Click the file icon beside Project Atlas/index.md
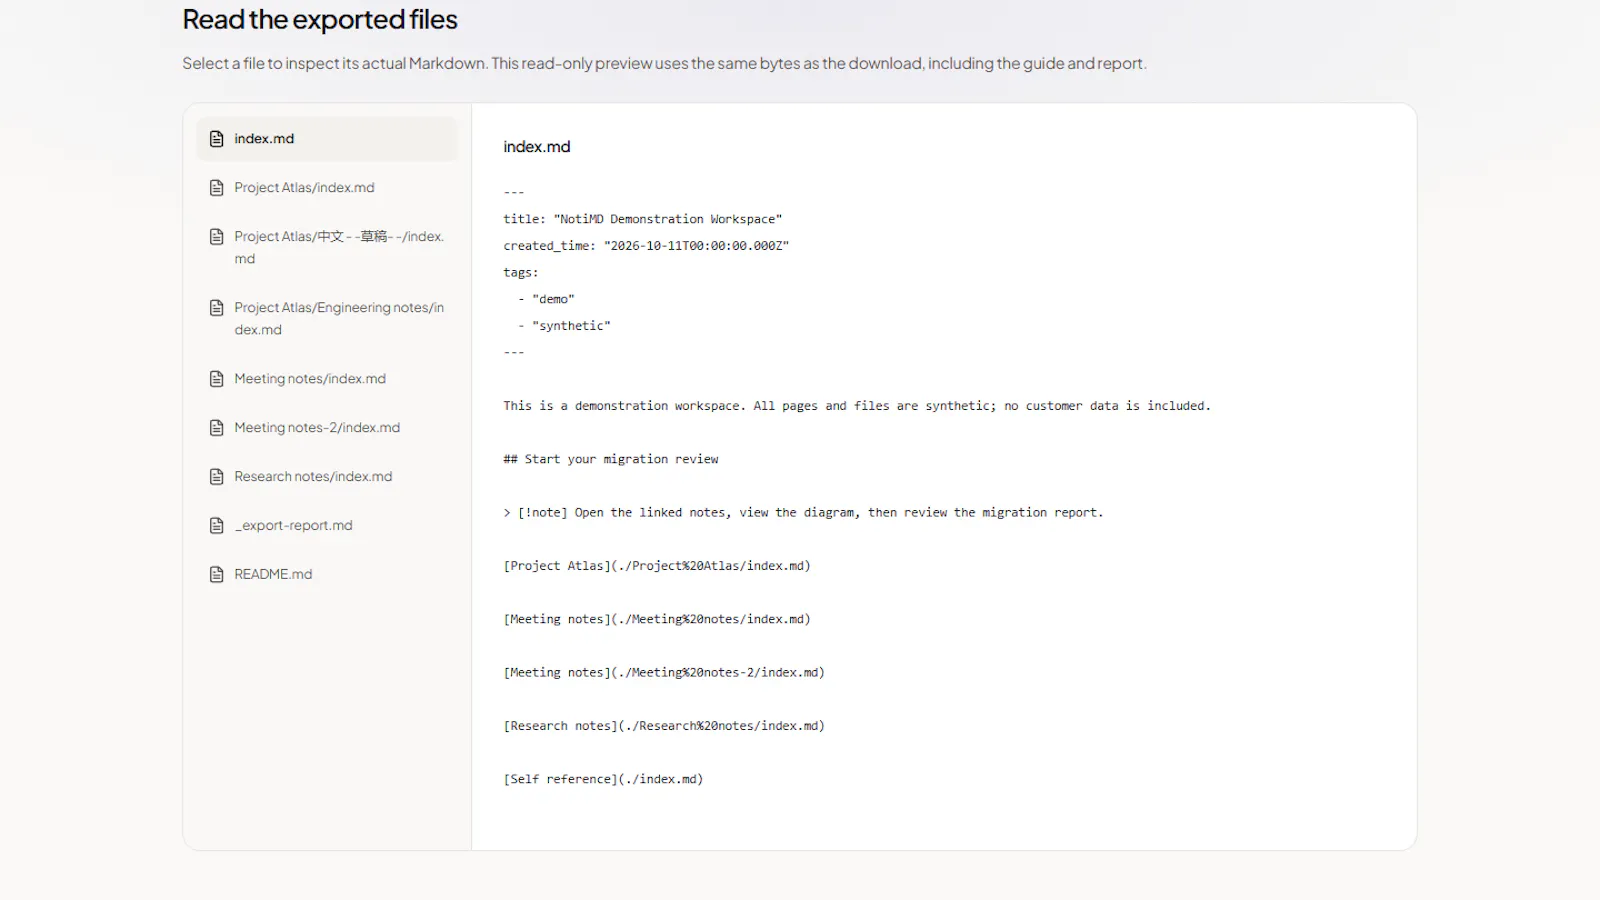 coord(216,188)
